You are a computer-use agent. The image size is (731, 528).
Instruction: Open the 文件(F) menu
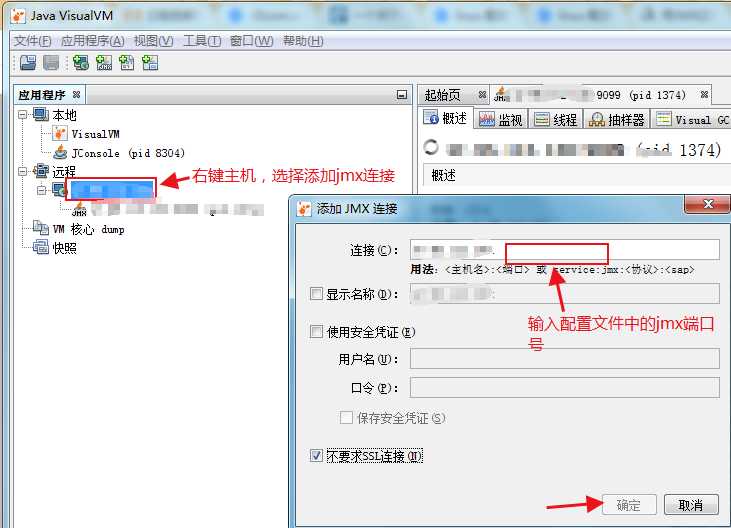tap(32, 41)
